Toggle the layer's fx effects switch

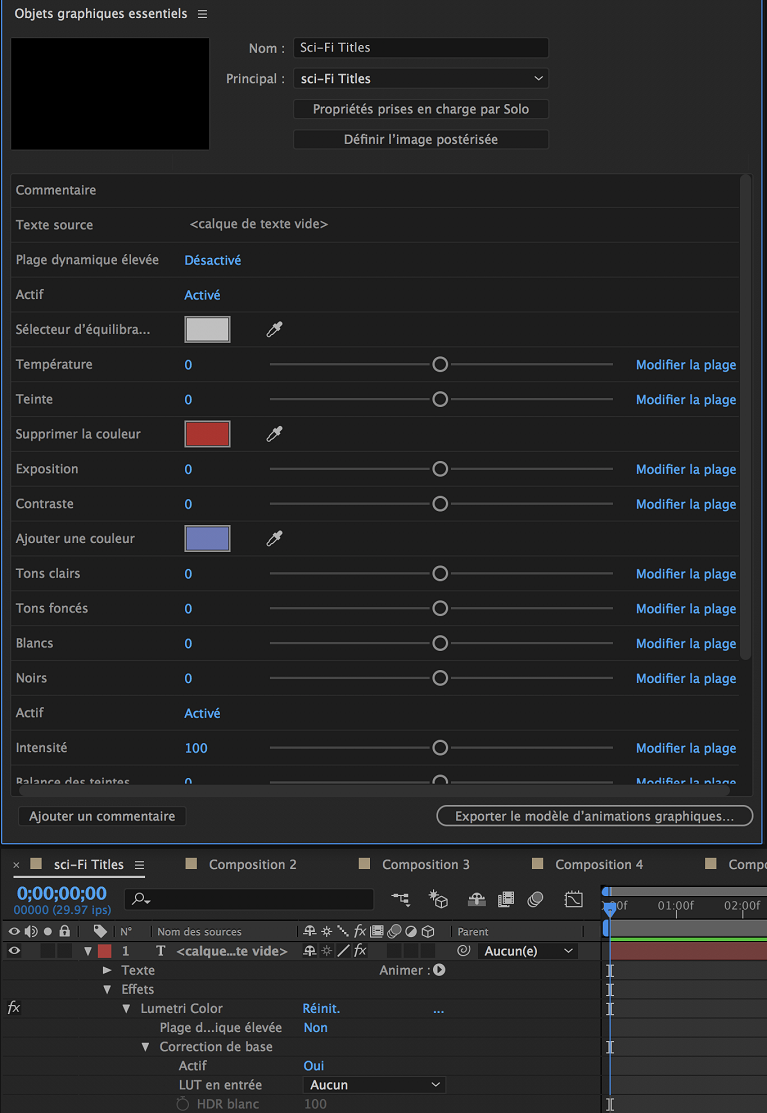point(360,950)
